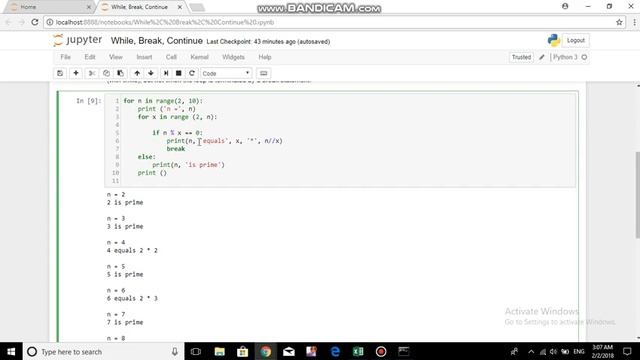The image size is (640, 360).
Task: Click the edit pencil icon near Trusted
Action: (x=542, y=57)
